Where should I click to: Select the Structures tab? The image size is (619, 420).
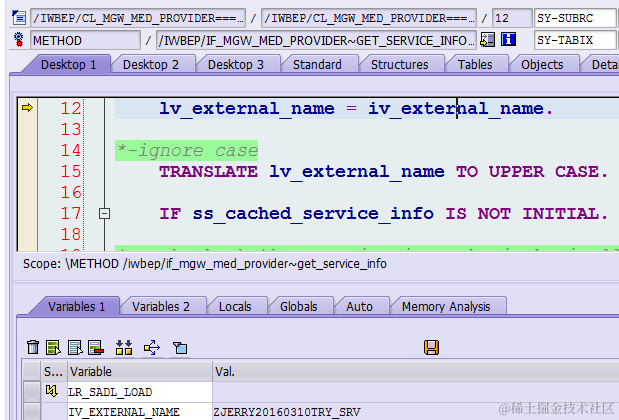point(400,64)
